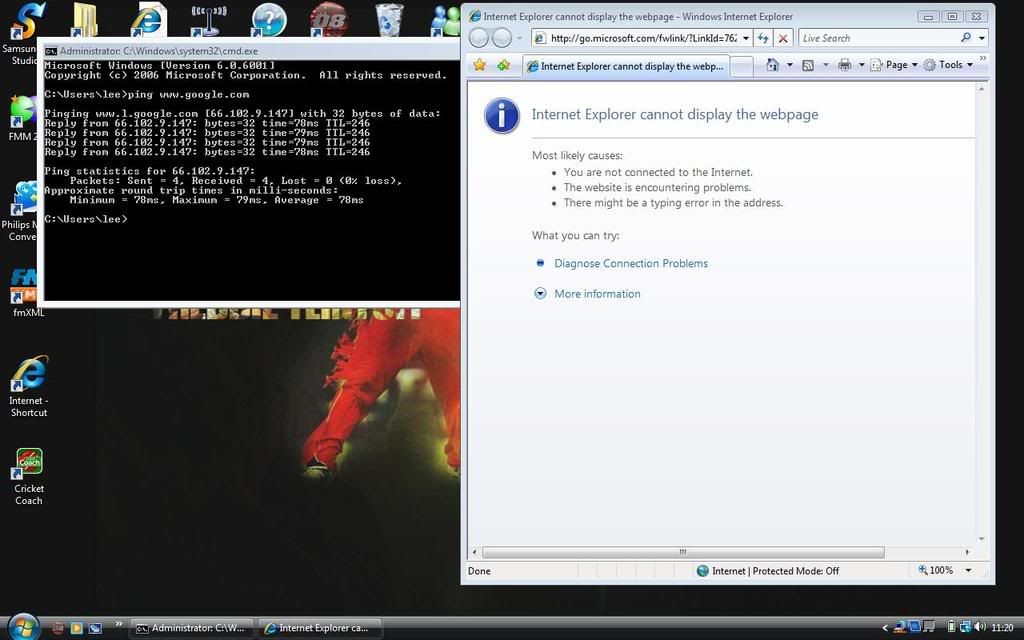Open the folder shortcut desktop icon
1024x640 pixels.
pyautogui.click(x=85, y=20)
